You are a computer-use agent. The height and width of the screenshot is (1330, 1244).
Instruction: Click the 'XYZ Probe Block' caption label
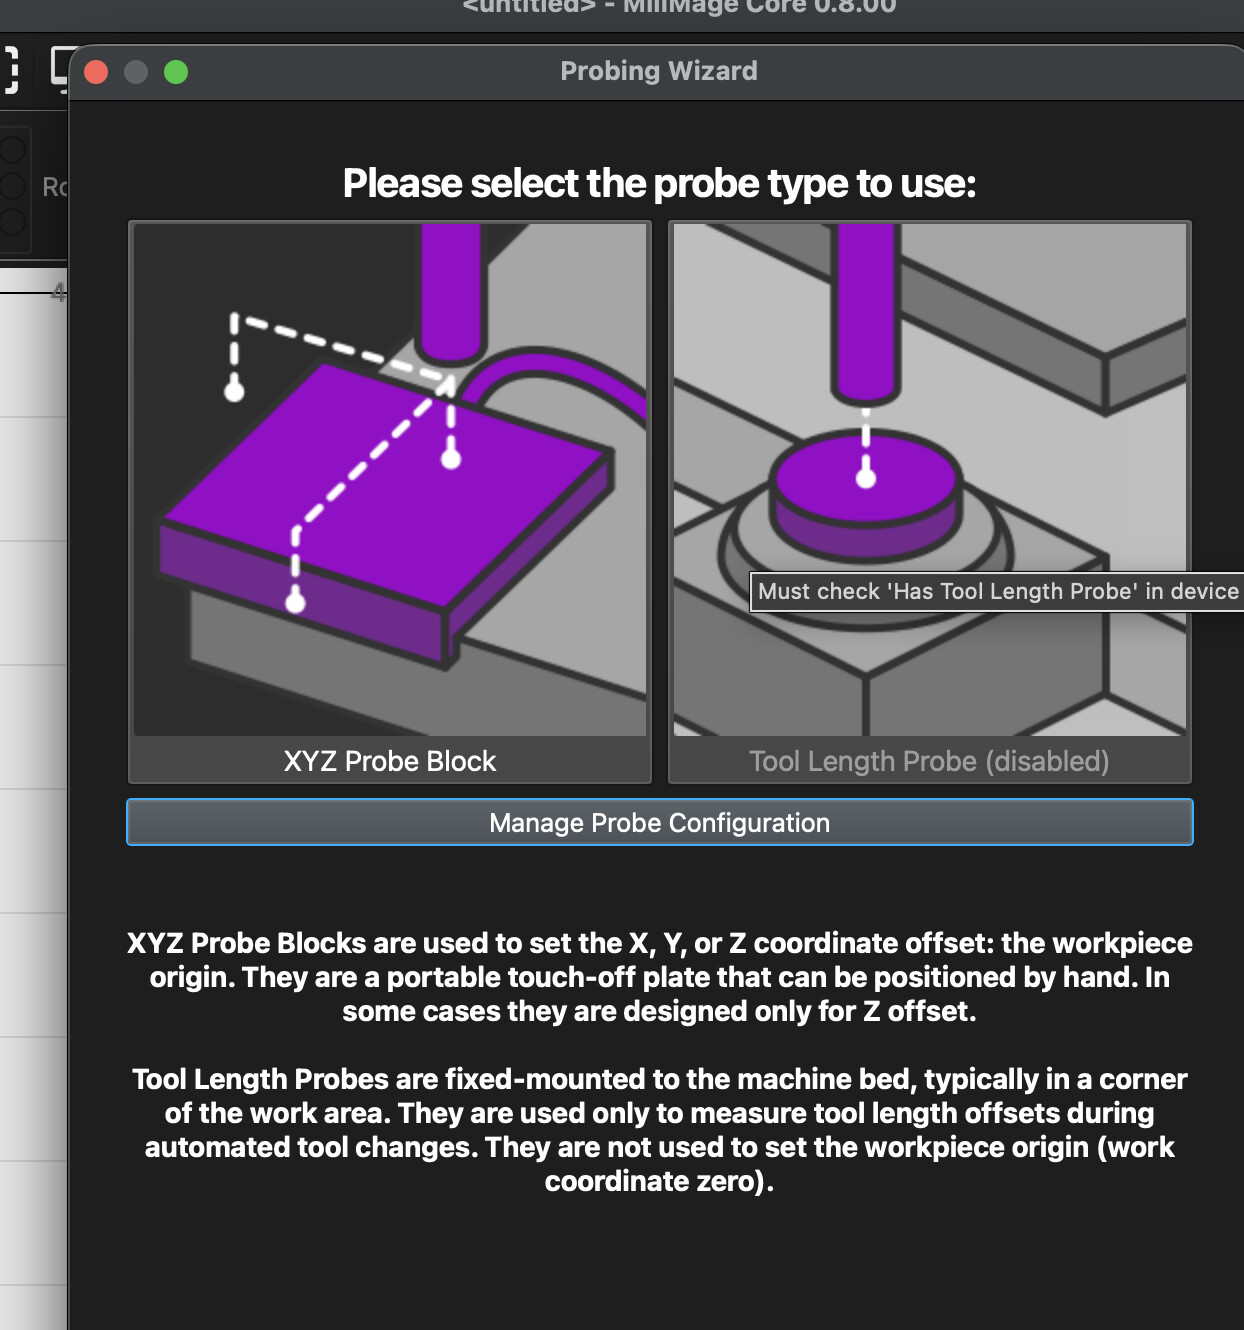390,761
